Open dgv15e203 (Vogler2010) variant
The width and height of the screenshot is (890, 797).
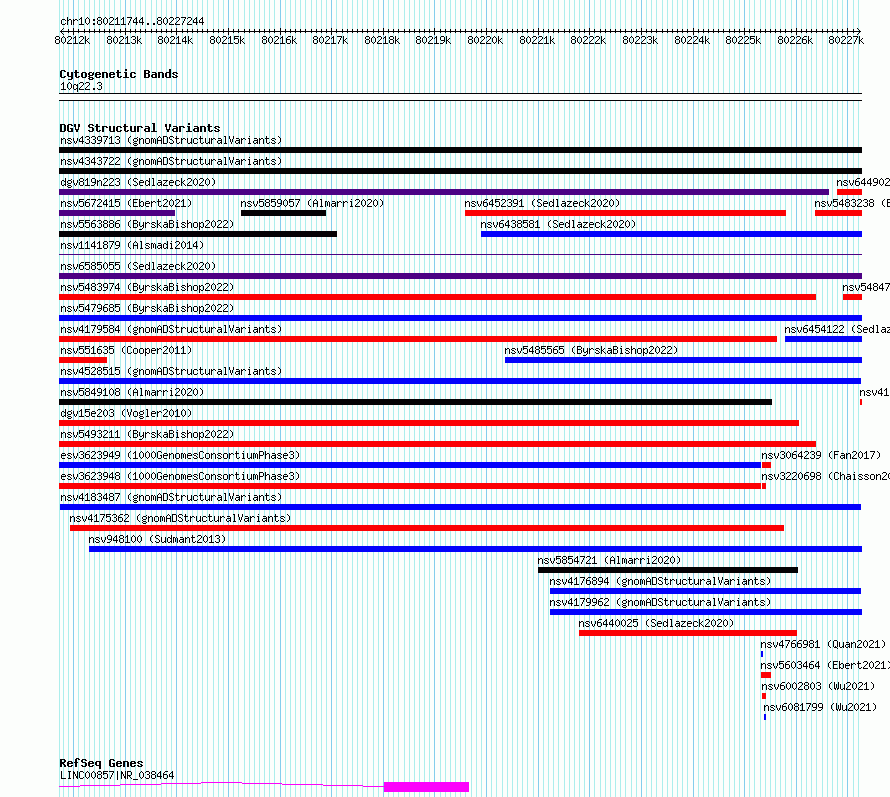126,413
